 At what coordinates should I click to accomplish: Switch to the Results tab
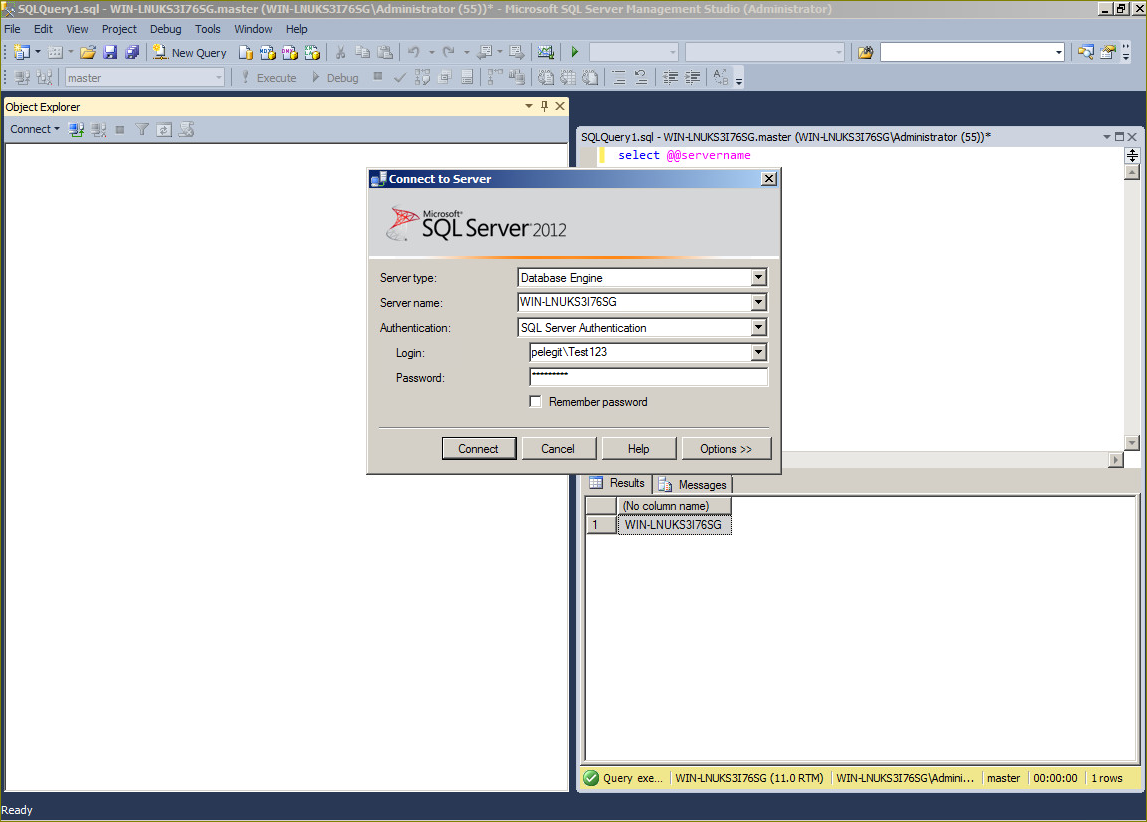pyautogui.click(x=617, y=483)
